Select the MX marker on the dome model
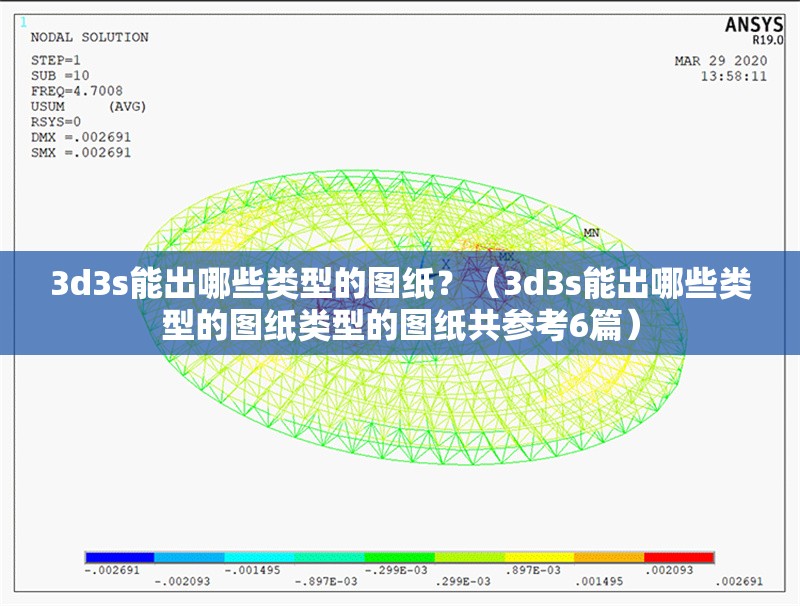This screenshot has height=606, width=800. (506, 255)
